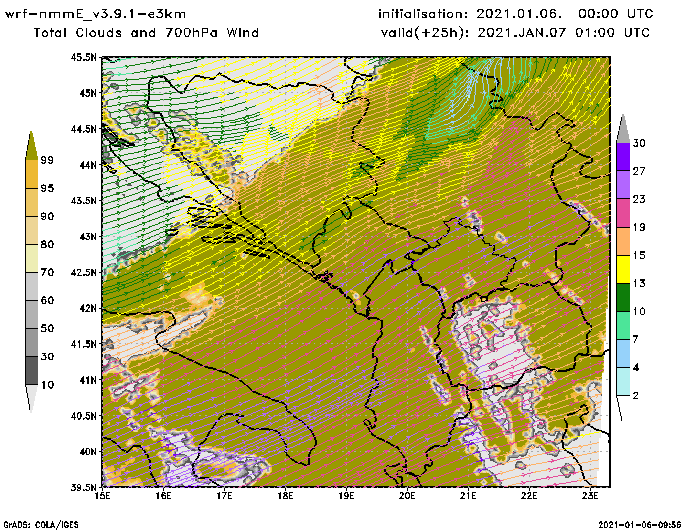Click the '42N' latitude label

pos(88,308)
